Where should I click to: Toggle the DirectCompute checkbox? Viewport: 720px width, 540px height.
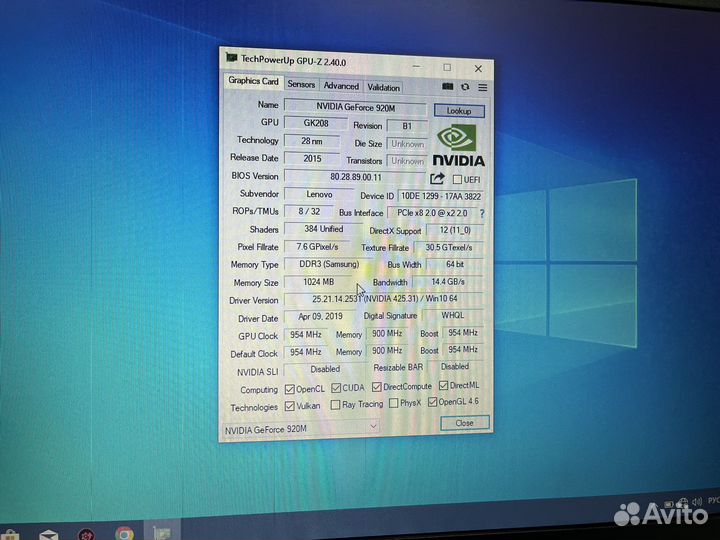(377, 387)
